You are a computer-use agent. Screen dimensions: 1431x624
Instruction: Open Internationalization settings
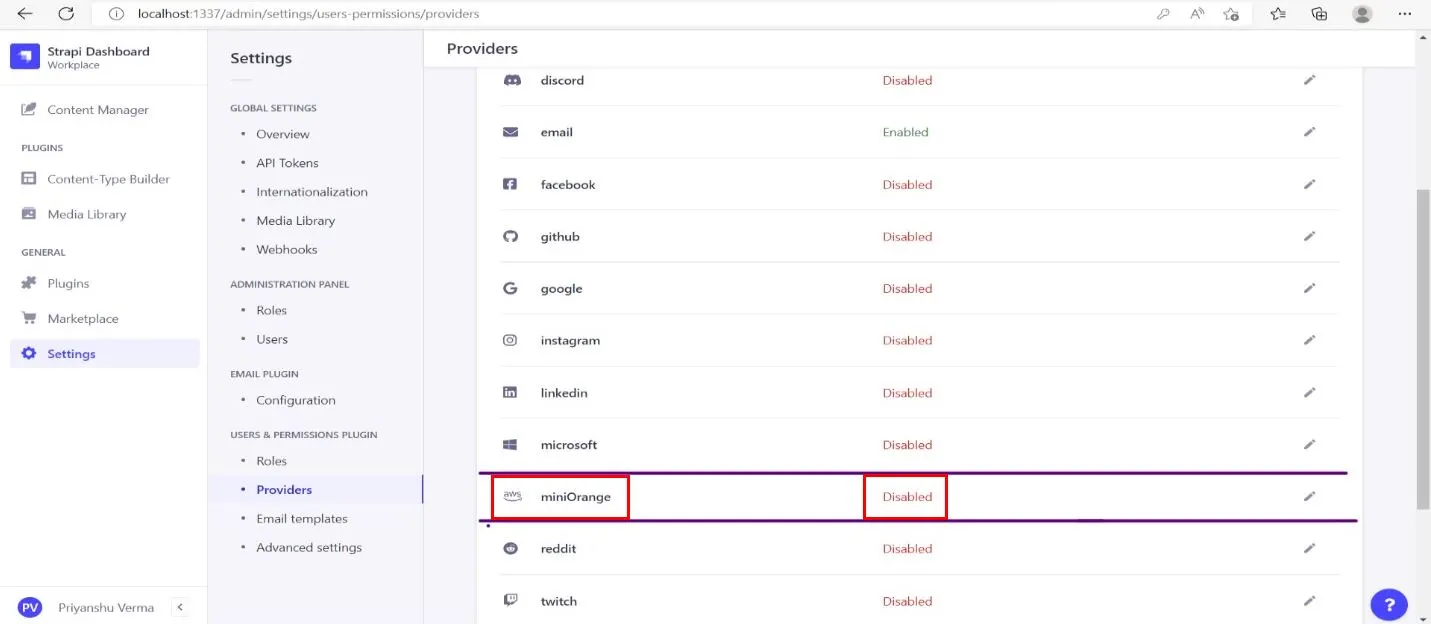(x=312, y=192)
